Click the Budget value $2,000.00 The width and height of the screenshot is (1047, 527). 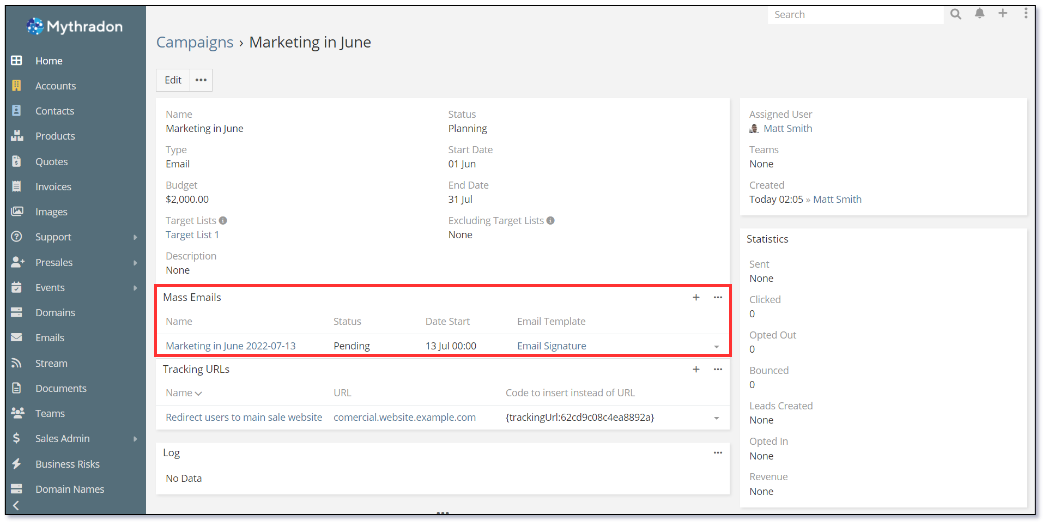(x=187, y=199)
